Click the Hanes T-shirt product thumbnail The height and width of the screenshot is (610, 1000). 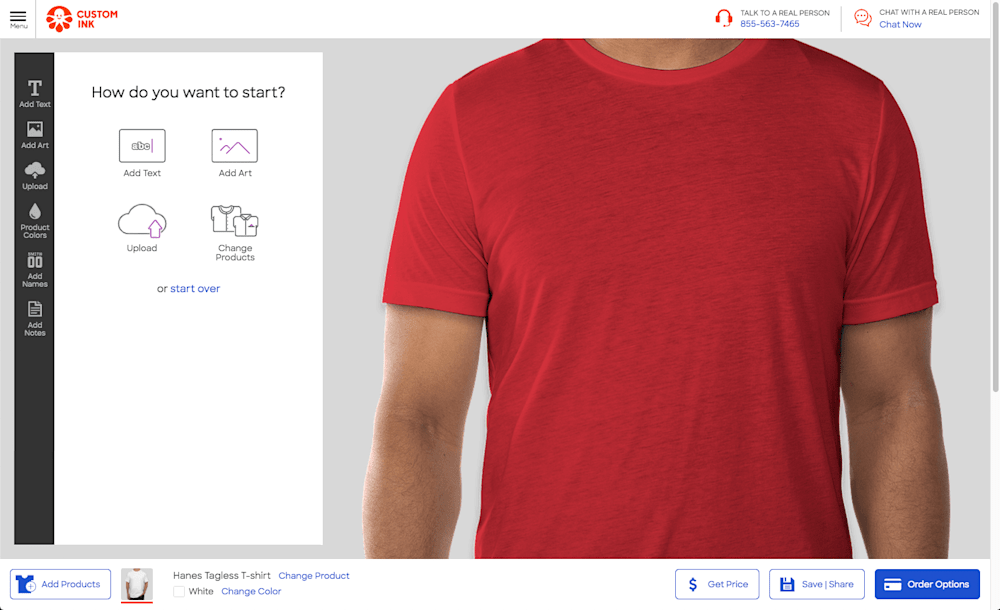point(137,584)
